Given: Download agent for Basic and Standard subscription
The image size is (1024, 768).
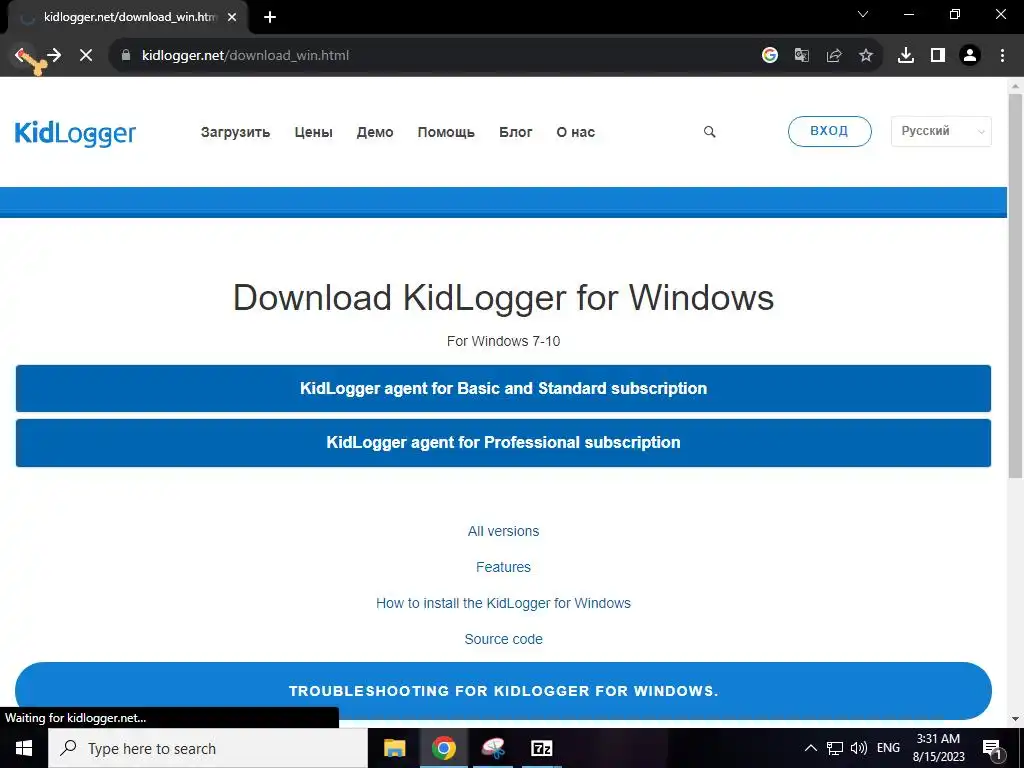Looking at the screenshot, I should point(504,389).
